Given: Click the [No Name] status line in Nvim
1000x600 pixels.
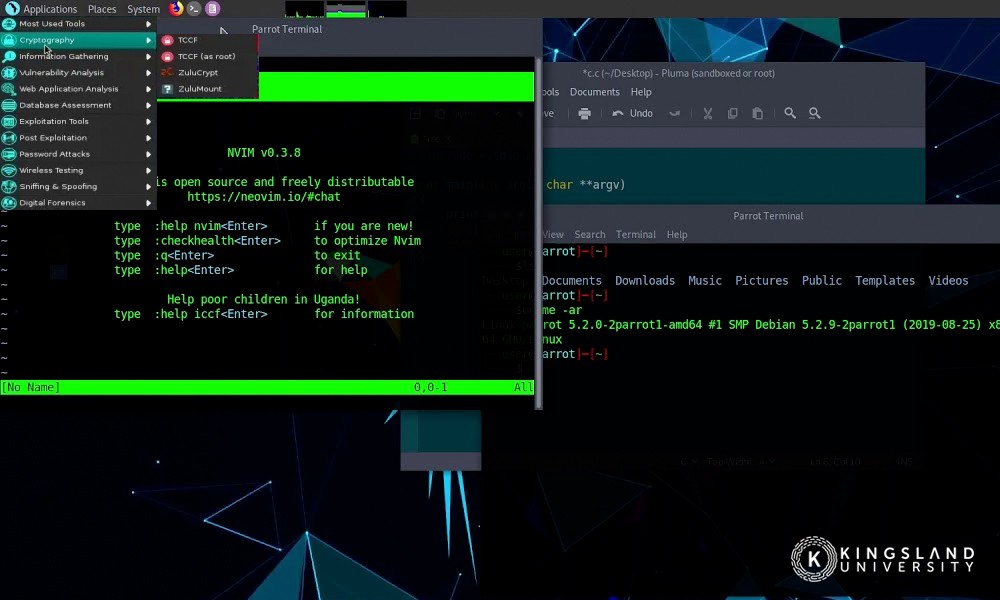Looking at the screenshot, I should tap(267, 387).
